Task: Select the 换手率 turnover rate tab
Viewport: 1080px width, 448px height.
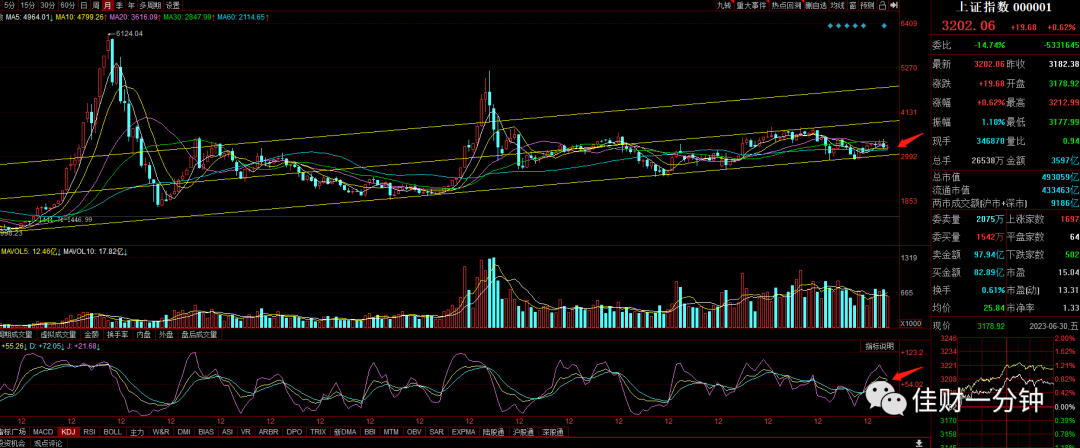Action: (117, 334)
